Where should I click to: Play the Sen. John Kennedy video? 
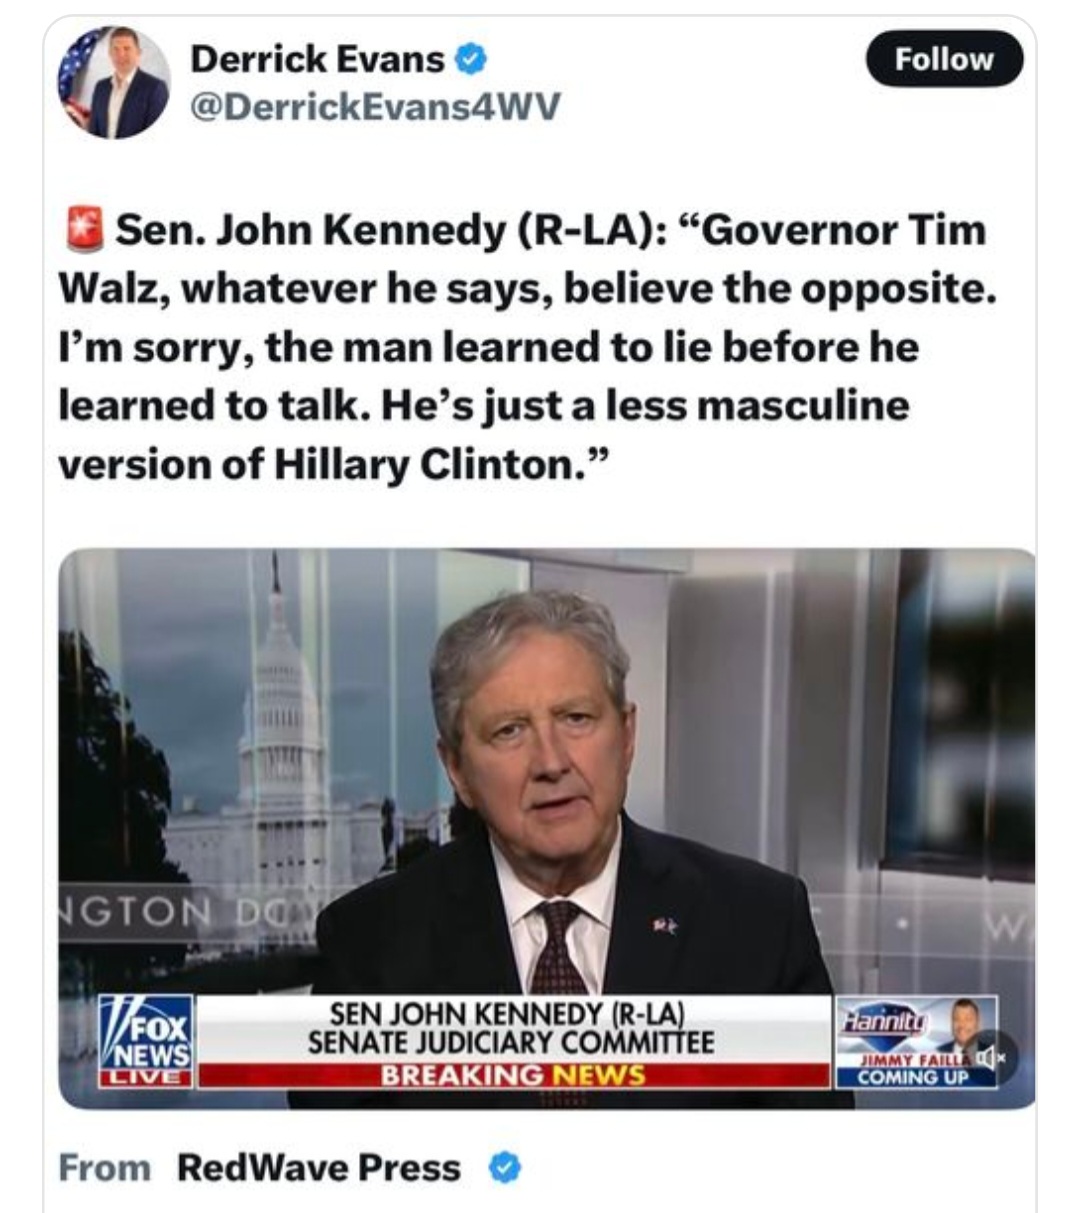[x=547, y=828]
